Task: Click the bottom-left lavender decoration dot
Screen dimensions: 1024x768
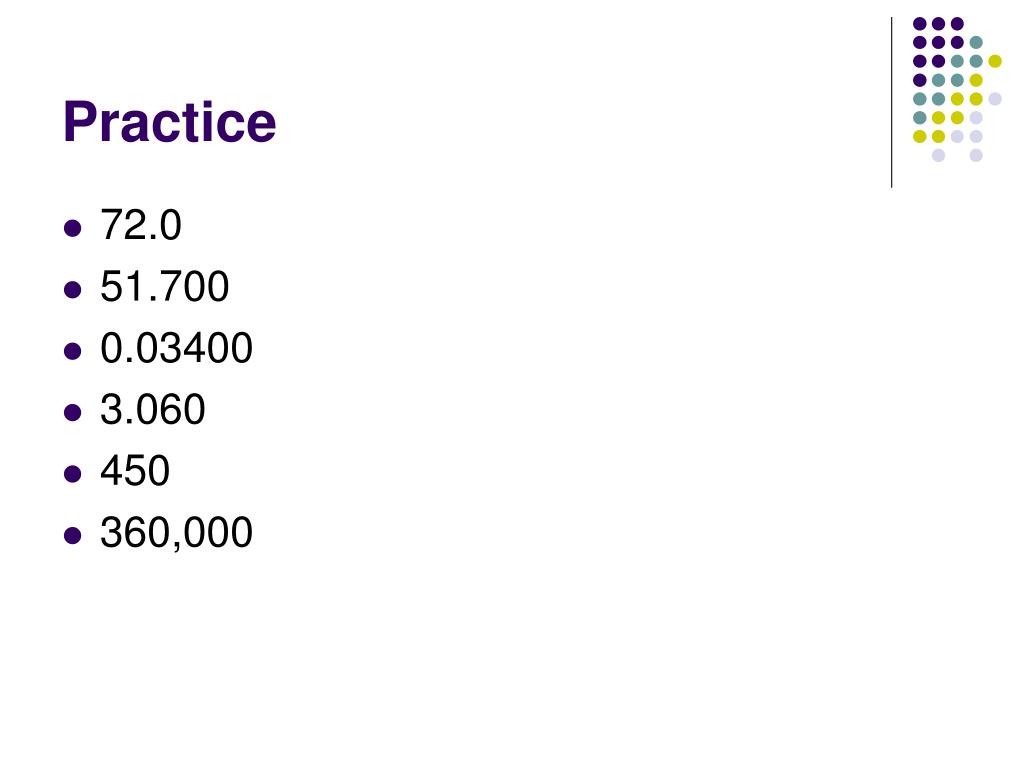Action: (938, 155)
